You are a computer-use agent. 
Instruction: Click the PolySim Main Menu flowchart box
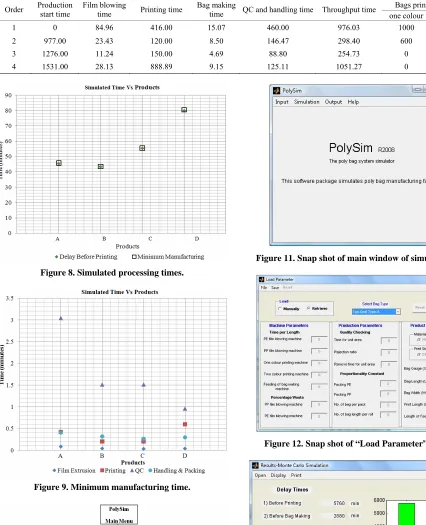pyautogui.click(x=119, y=515)
